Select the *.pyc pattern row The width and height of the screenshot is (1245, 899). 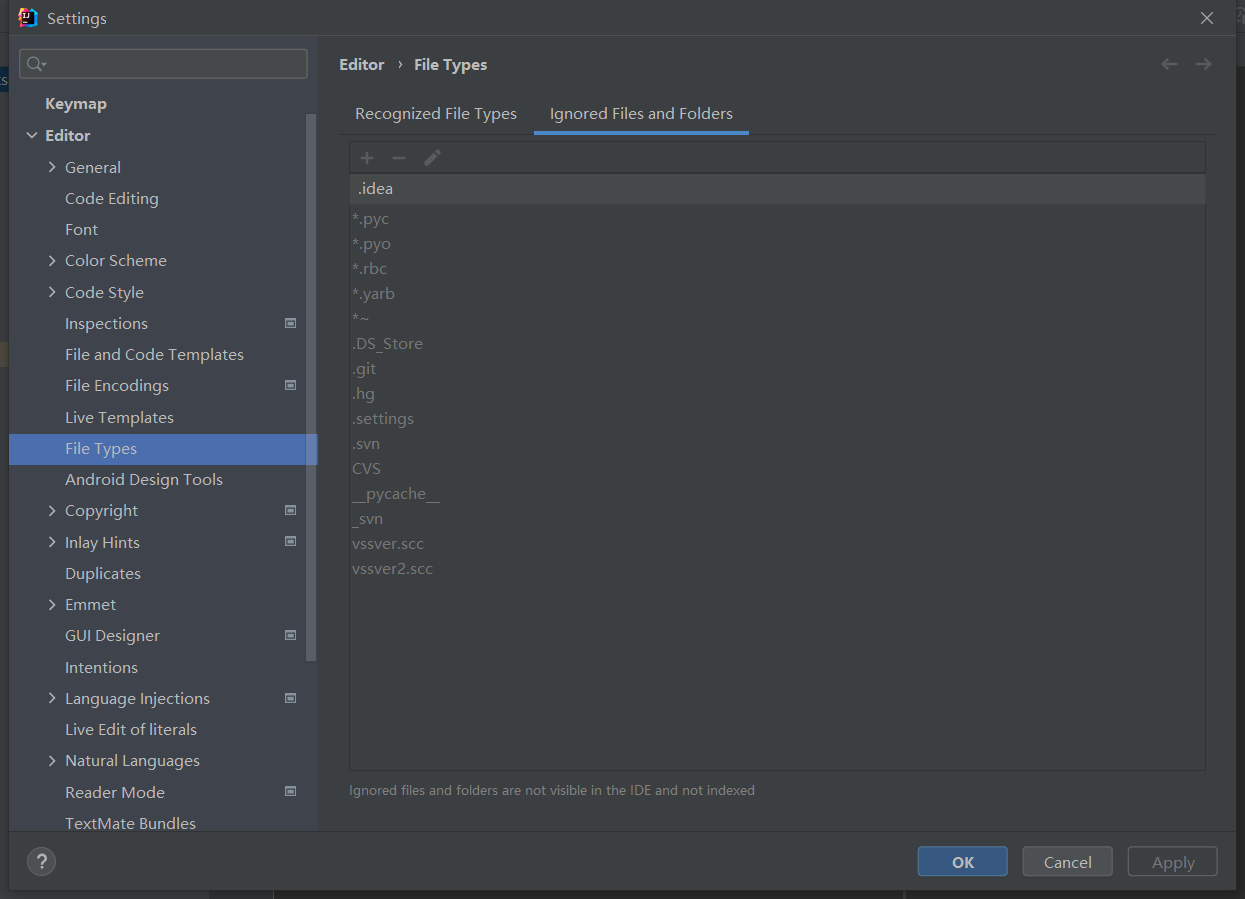777,219
